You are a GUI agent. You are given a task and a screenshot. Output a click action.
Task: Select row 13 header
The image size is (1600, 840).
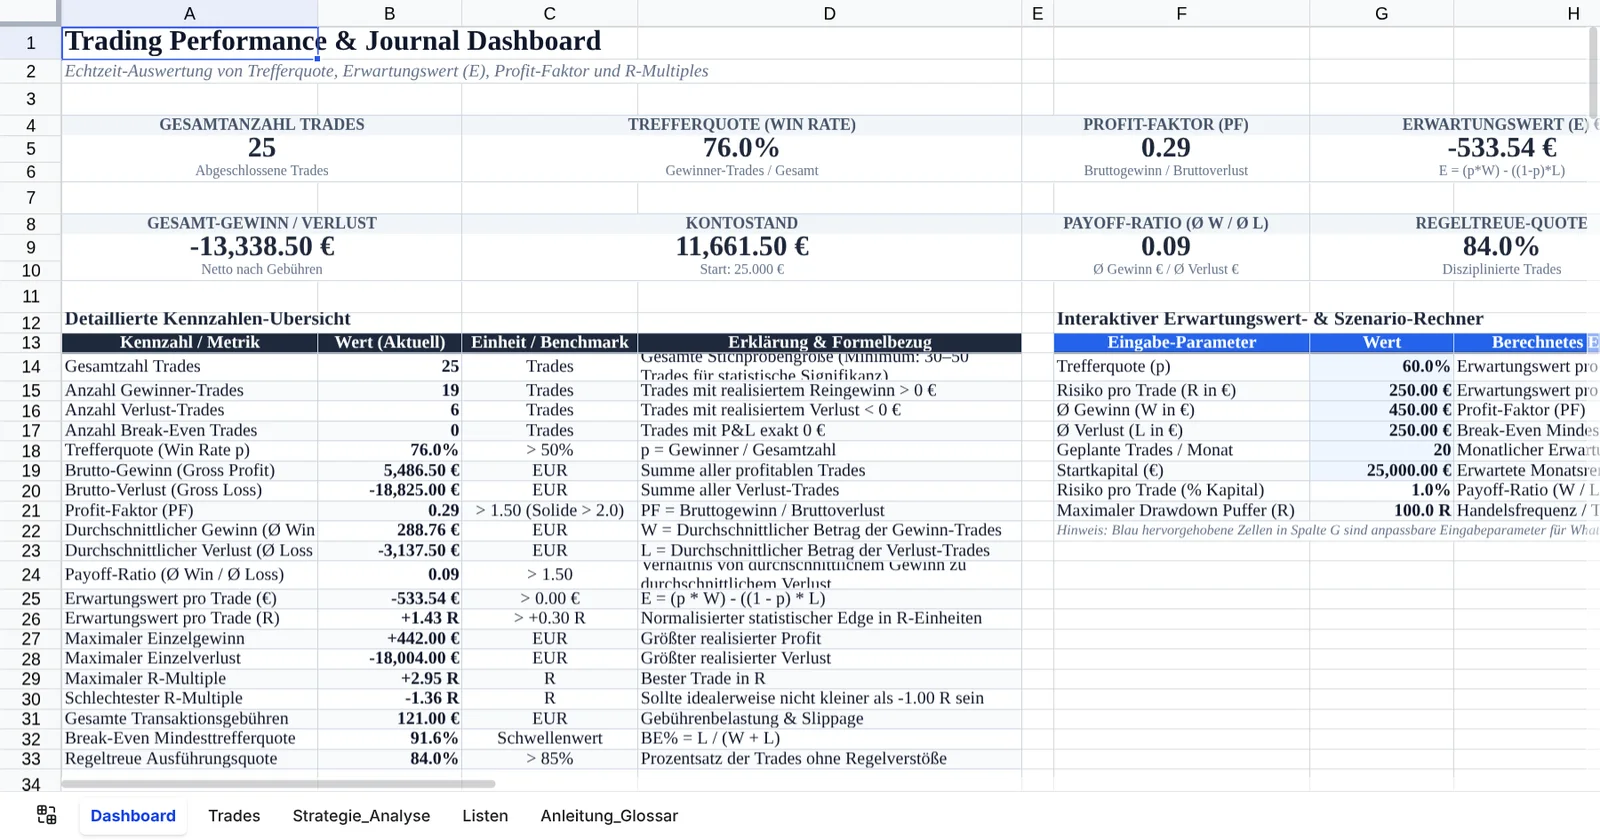click(30, 343)
